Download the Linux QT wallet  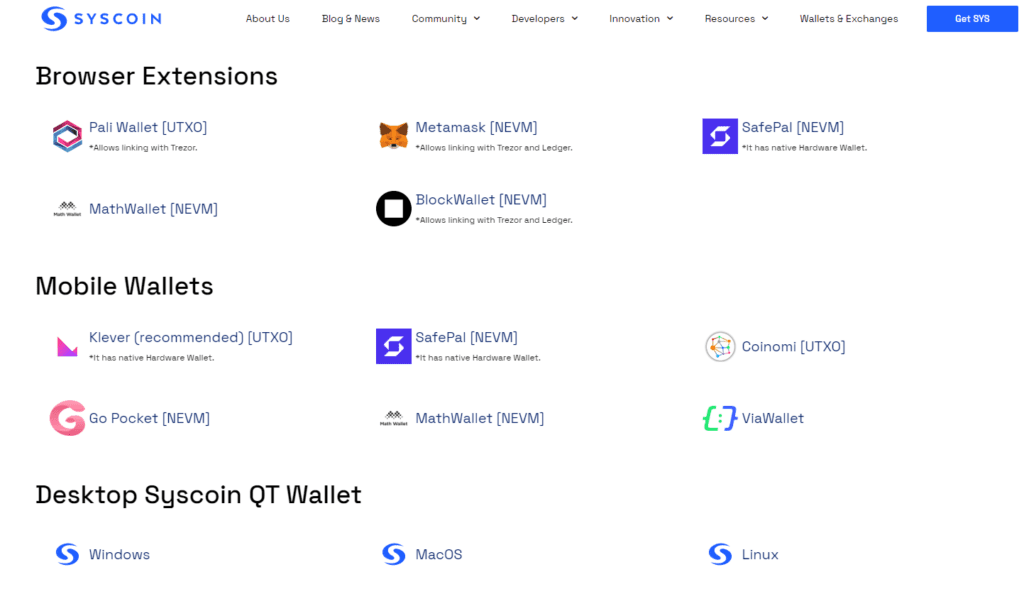[x=760, y=555]
